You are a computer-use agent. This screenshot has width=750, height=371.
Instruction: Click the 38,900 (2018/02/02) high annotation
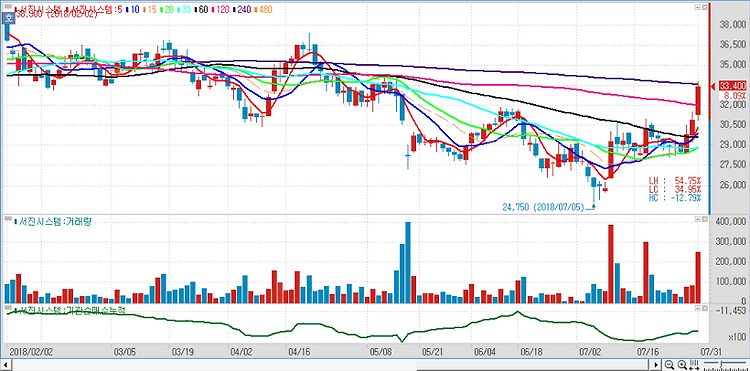[56, 14]
